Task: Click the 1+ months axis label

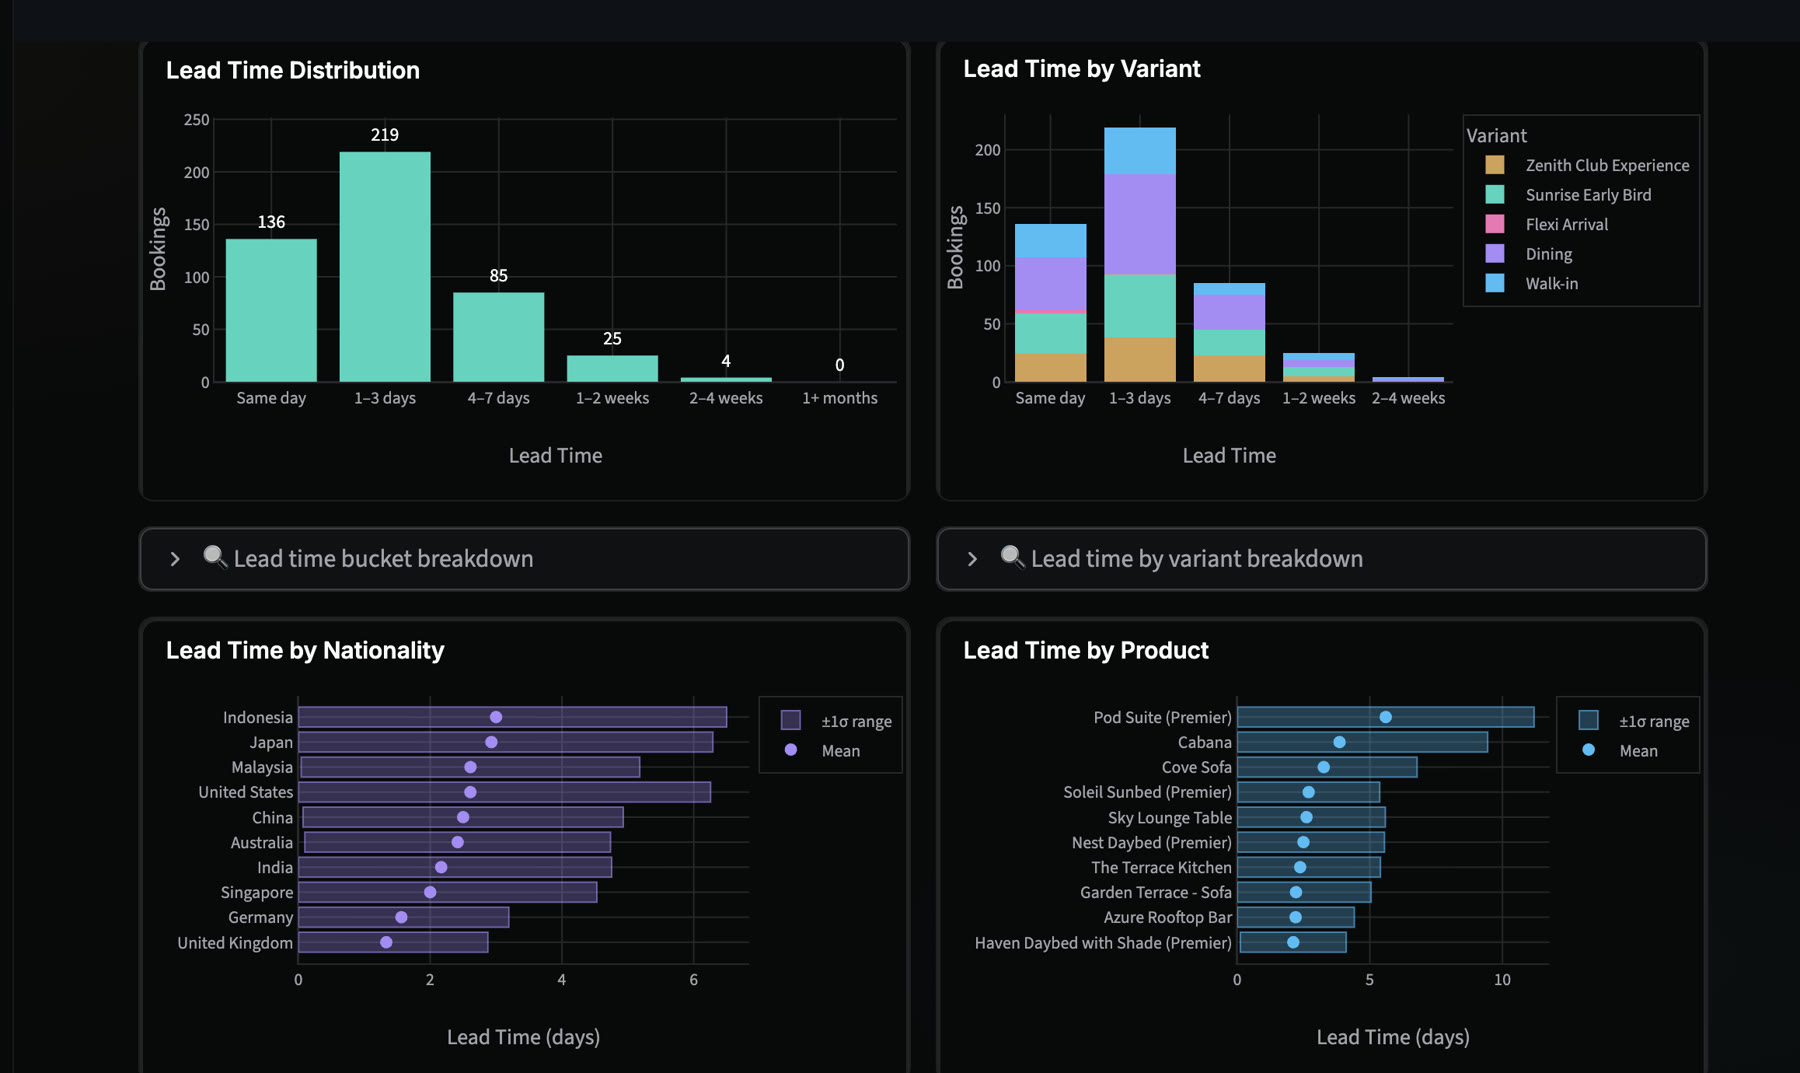Action: pos(840,398)
